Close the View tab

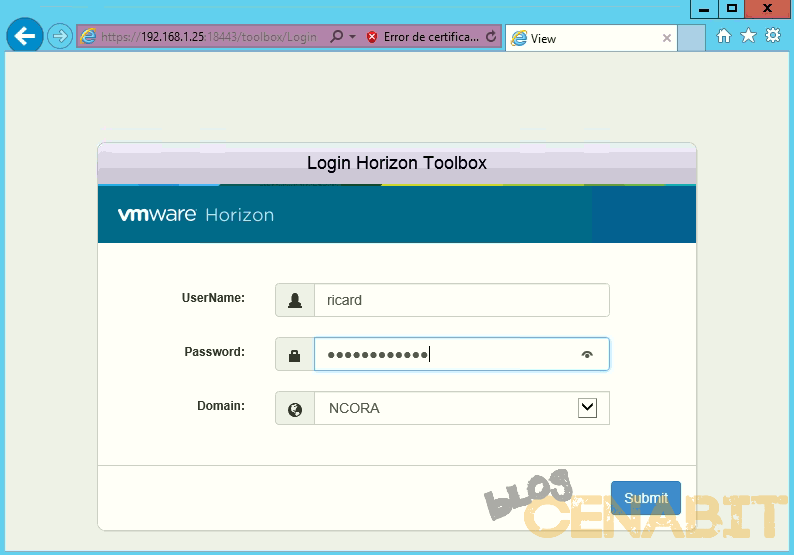point(667,38)
